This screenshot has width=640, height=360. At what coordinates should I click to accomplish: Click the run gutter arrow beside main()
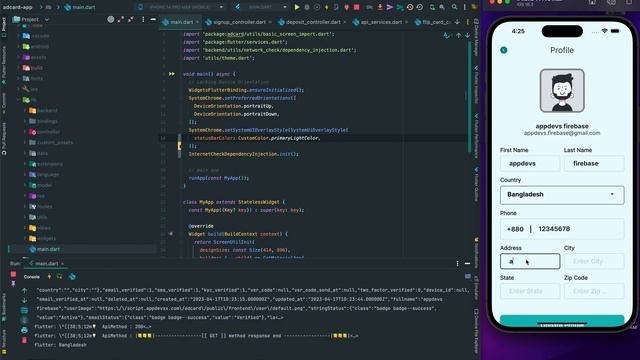coord(172,74)
